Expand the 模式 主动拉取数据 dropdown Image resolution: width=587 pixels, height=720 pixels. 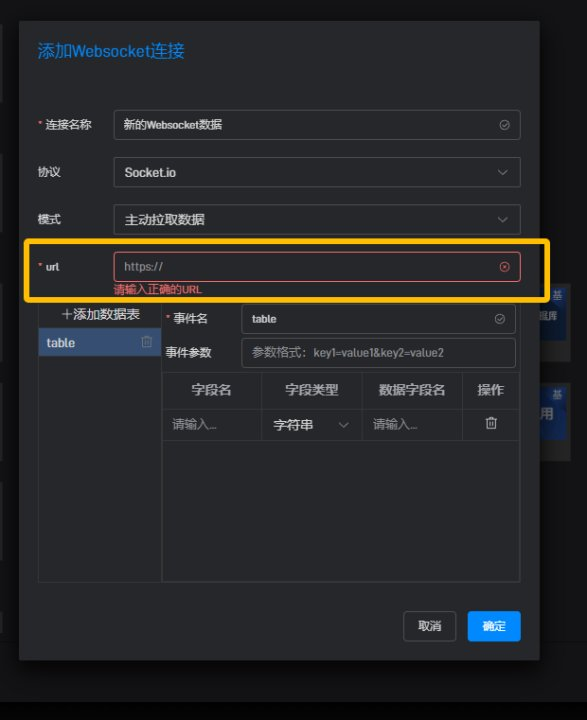tap(317, 219)
